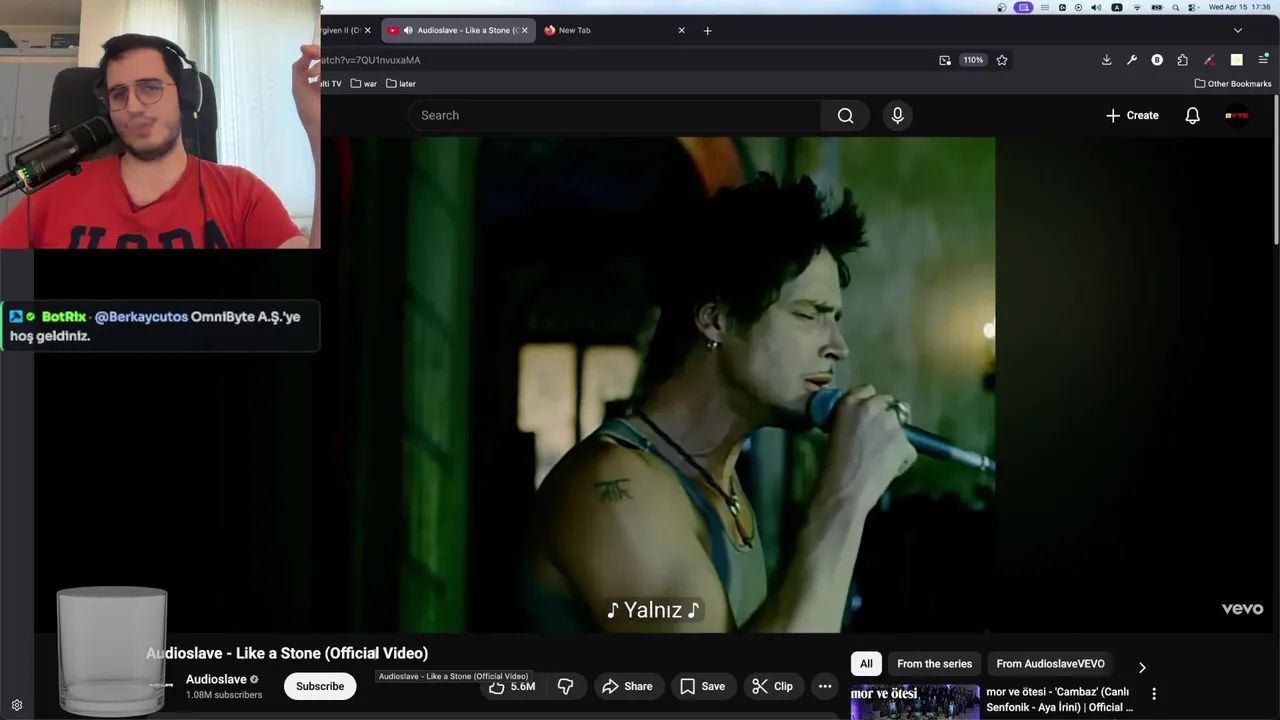Save the video to a playlist
This screenshot has width=1280, height=720.
[702, 686]
